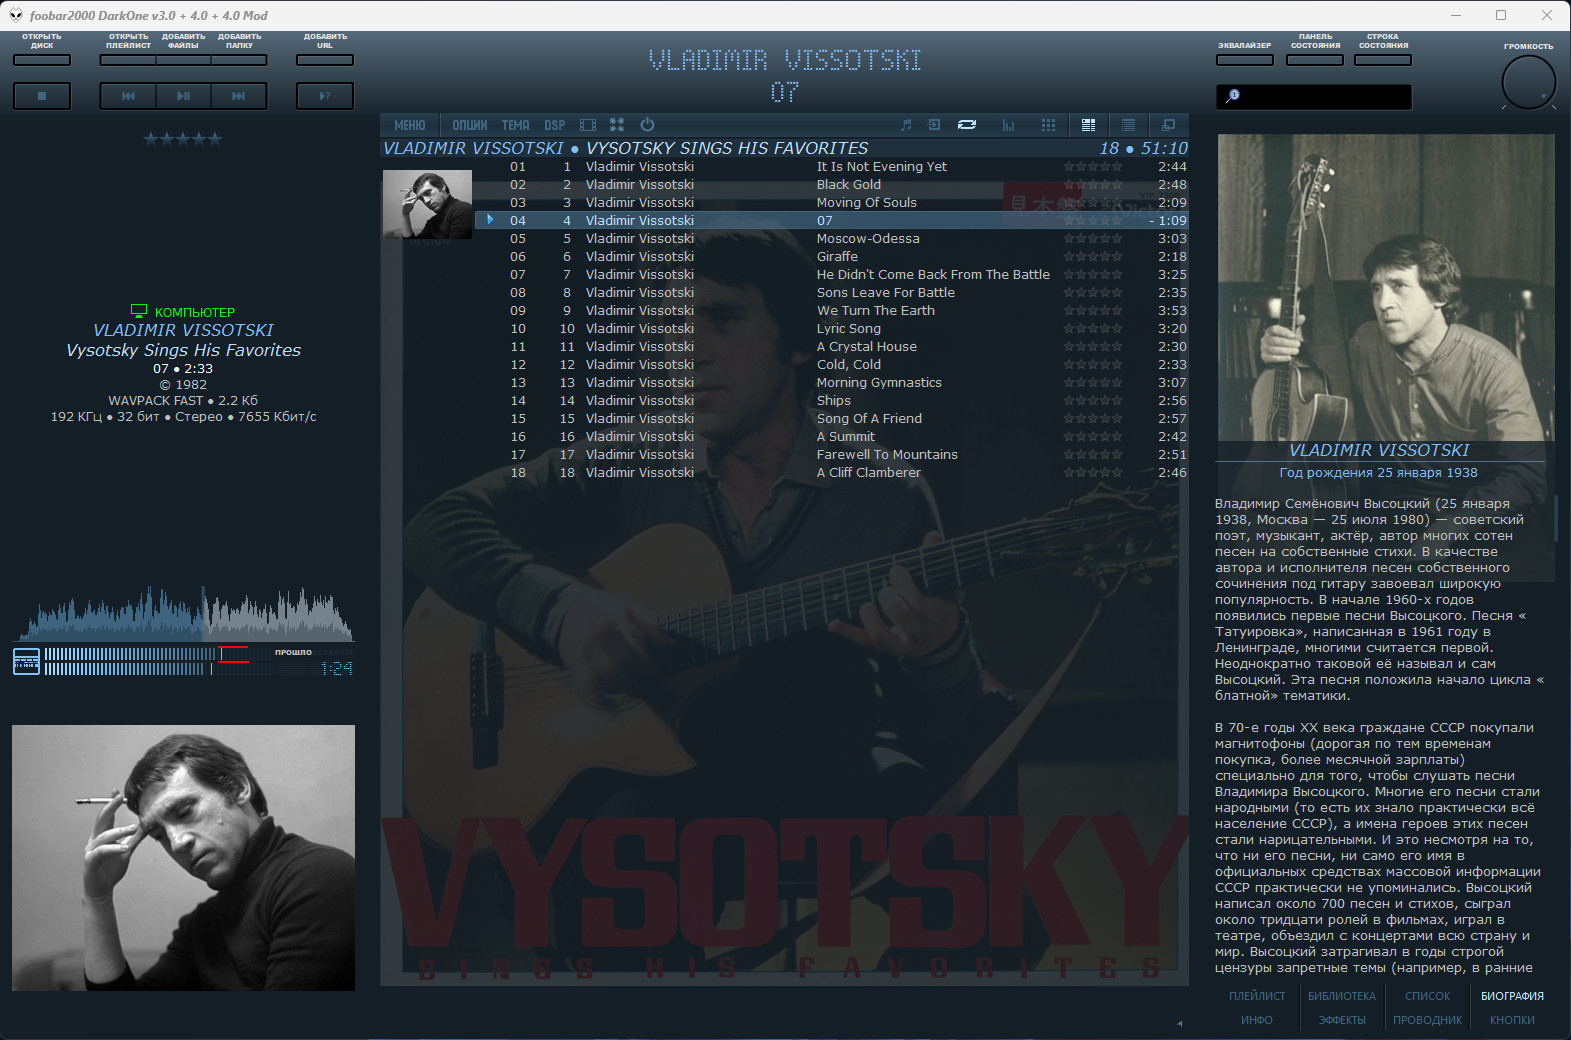This screenshot has width=1571, height=1040.
Task: Skip to the next track
Action: (x=238, y=96)
